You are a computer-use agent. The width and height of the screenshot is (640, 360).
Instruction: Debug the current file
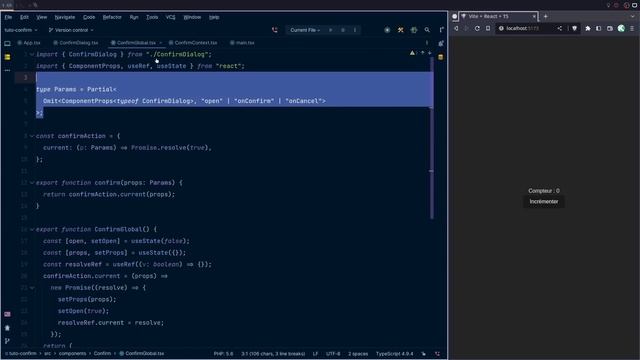(x=343, y=30)
